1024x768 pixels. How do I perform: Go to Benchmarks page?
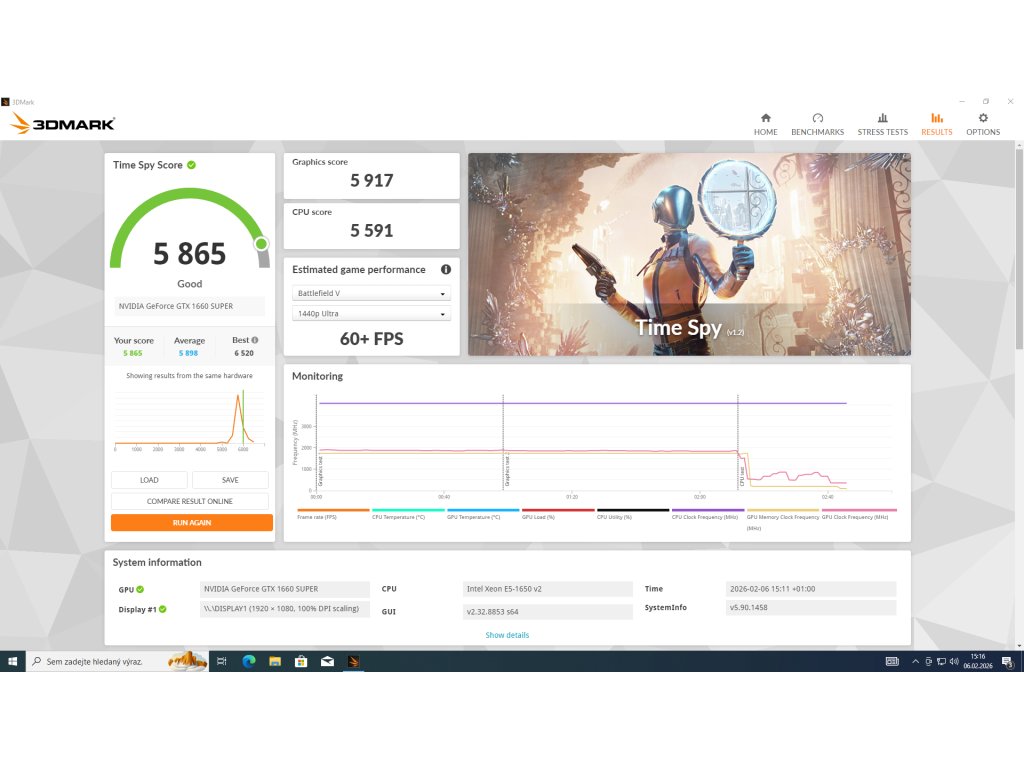pyautogui.click(x=817, y=124)
